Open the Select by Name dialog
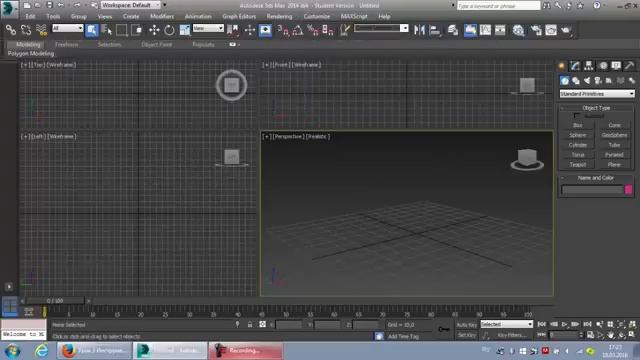 tap(107, 30)
